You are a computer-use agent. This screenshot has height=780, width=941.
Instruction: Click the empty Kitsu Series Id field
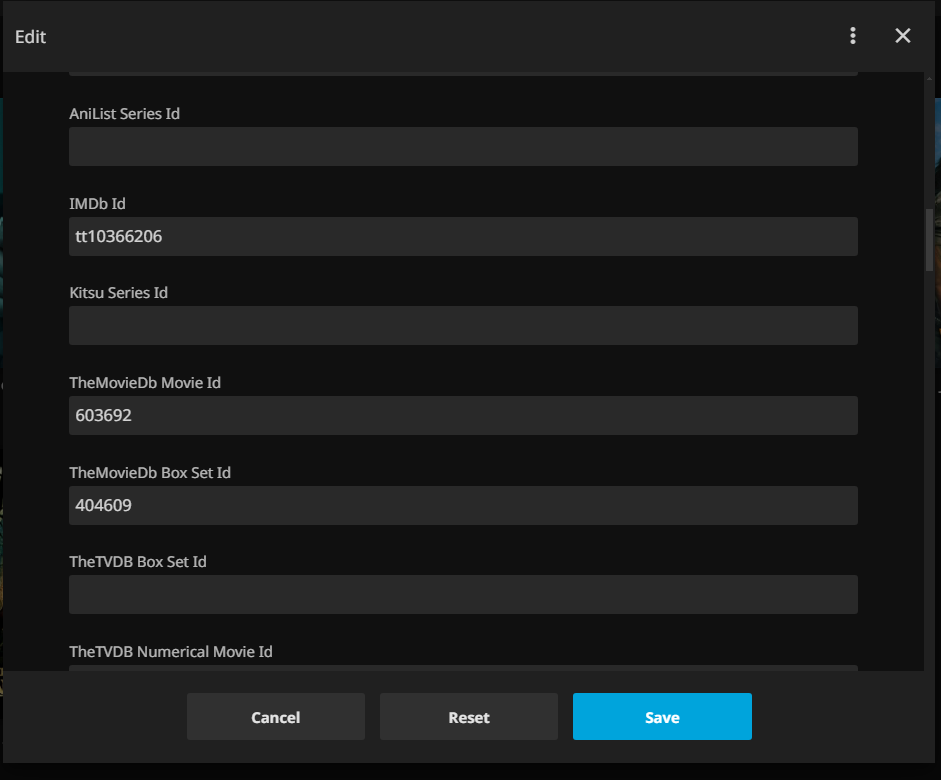463,326
